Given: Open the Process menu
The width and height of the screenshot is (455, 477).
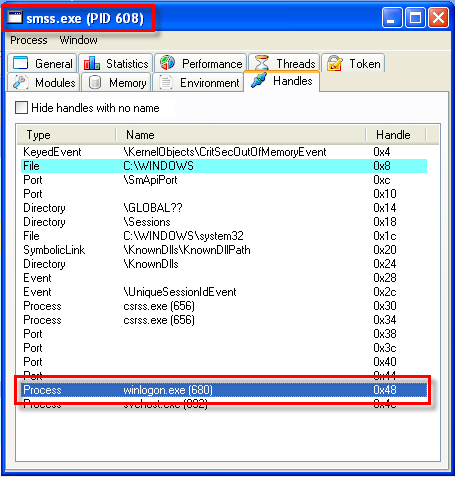Looking at the screenshot, I should point(29,40).
